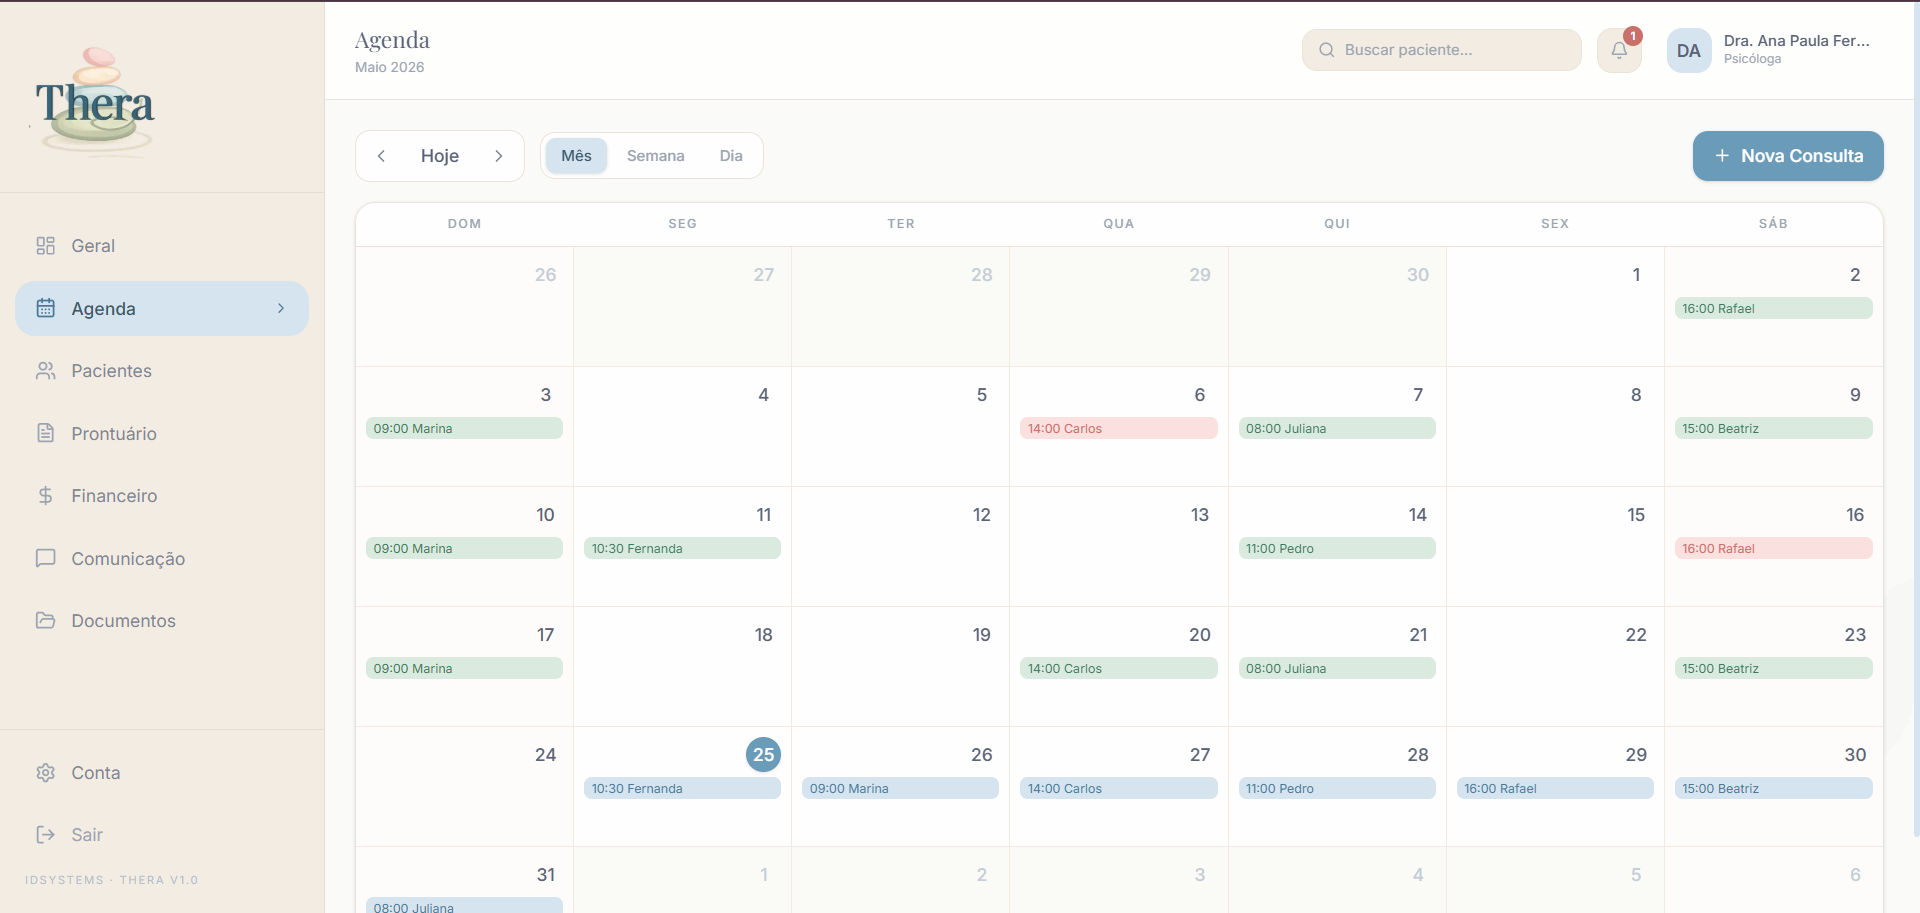This screenshot has height=913, width=1920.
Task: Open 14:00 Carlos appointment on day 20
Action: coord(1118,668)
